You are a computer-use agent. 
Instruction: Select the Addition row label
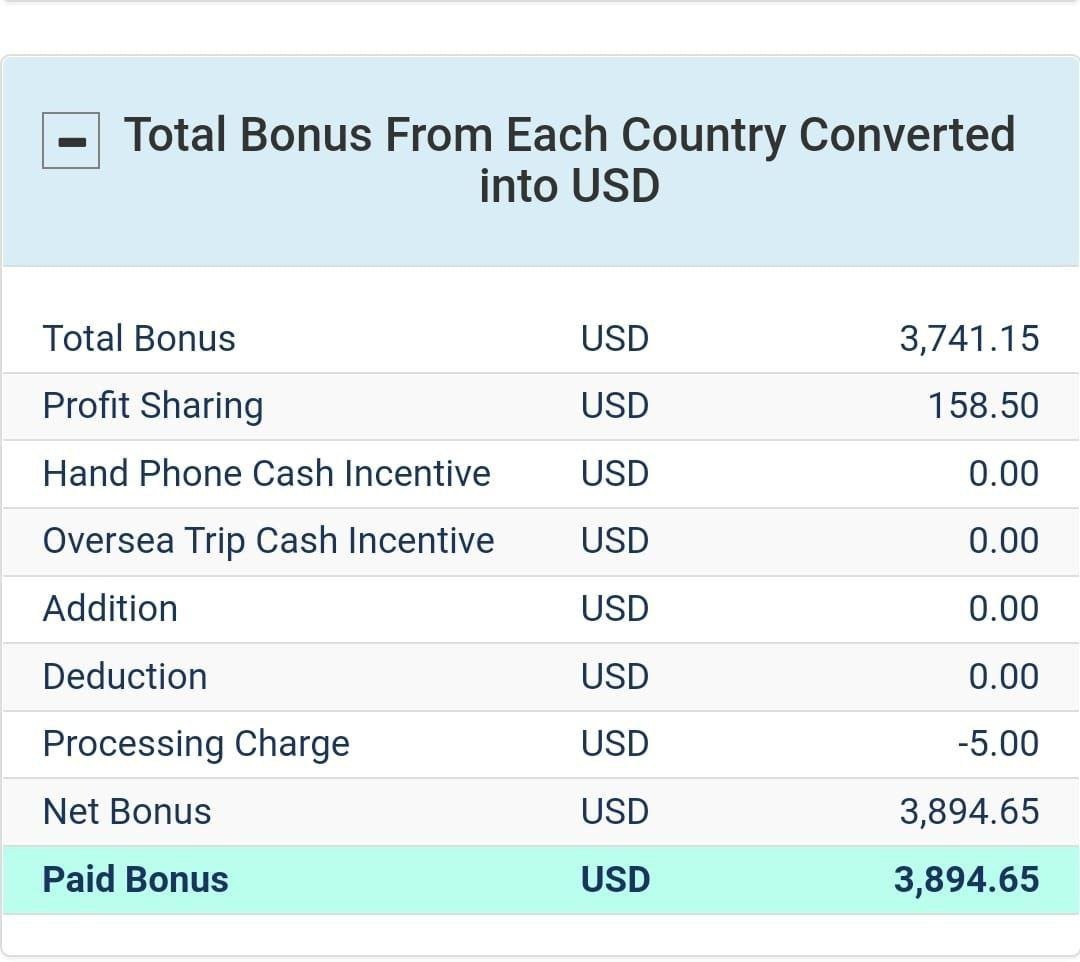[110, 609]
